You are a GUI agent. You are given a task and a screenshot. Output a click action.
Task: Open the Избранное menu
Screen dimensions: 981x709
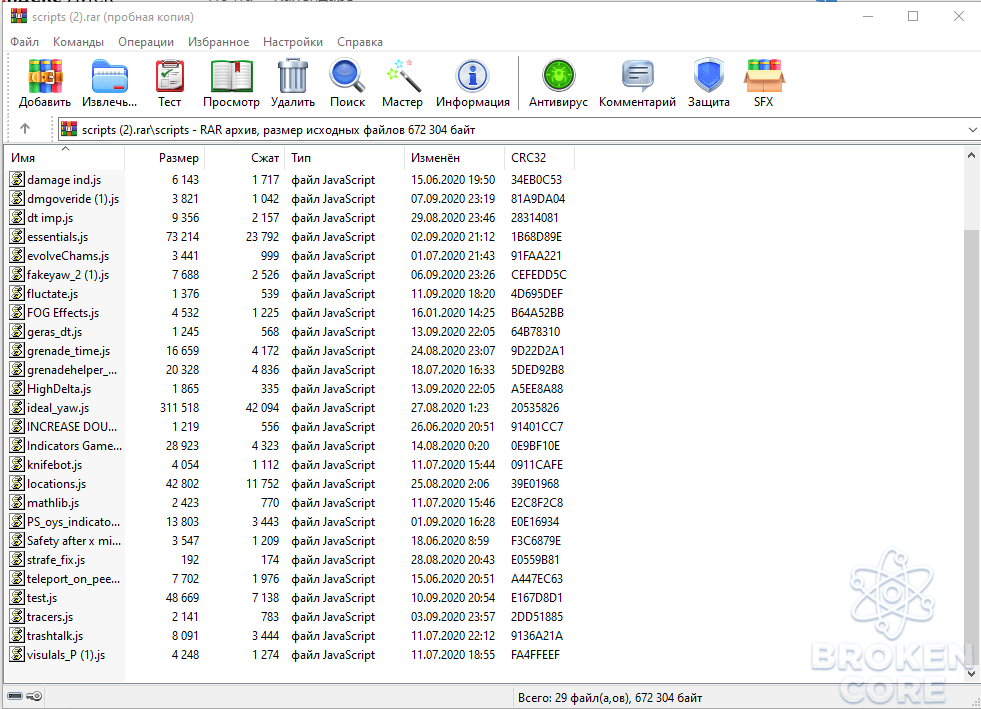coord(218,42)
